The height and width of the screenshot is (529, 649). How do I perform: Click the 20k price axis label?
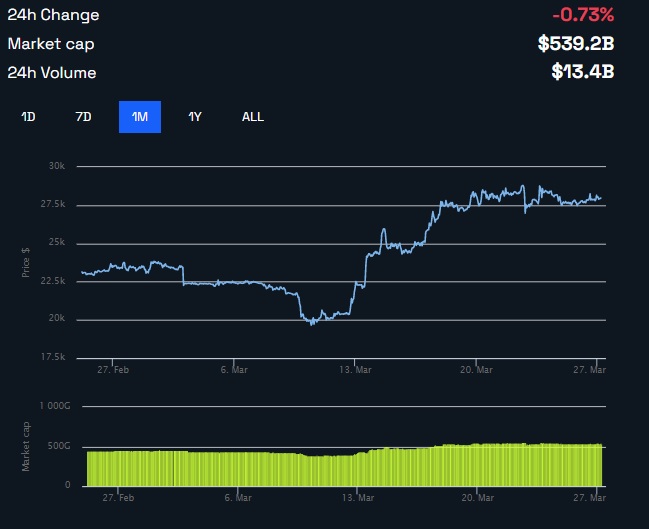coord(57,318)
